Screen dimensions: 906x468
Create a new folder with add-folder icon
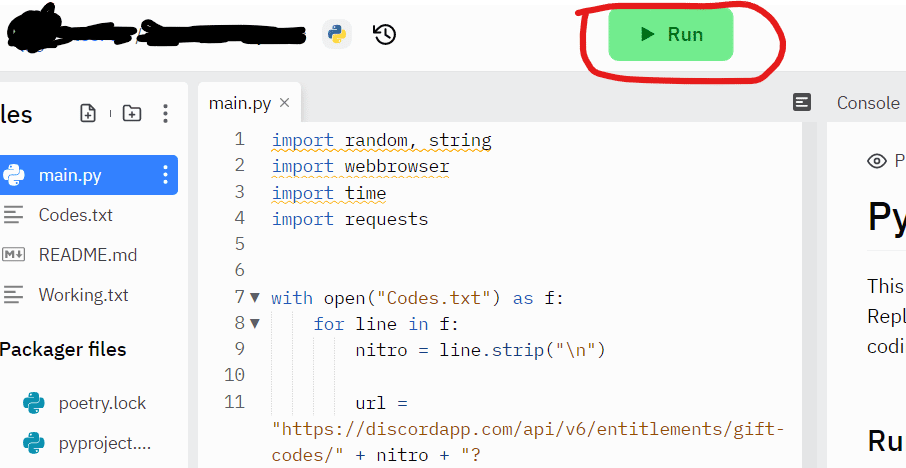pyautogui.click(x=132, y=114)
